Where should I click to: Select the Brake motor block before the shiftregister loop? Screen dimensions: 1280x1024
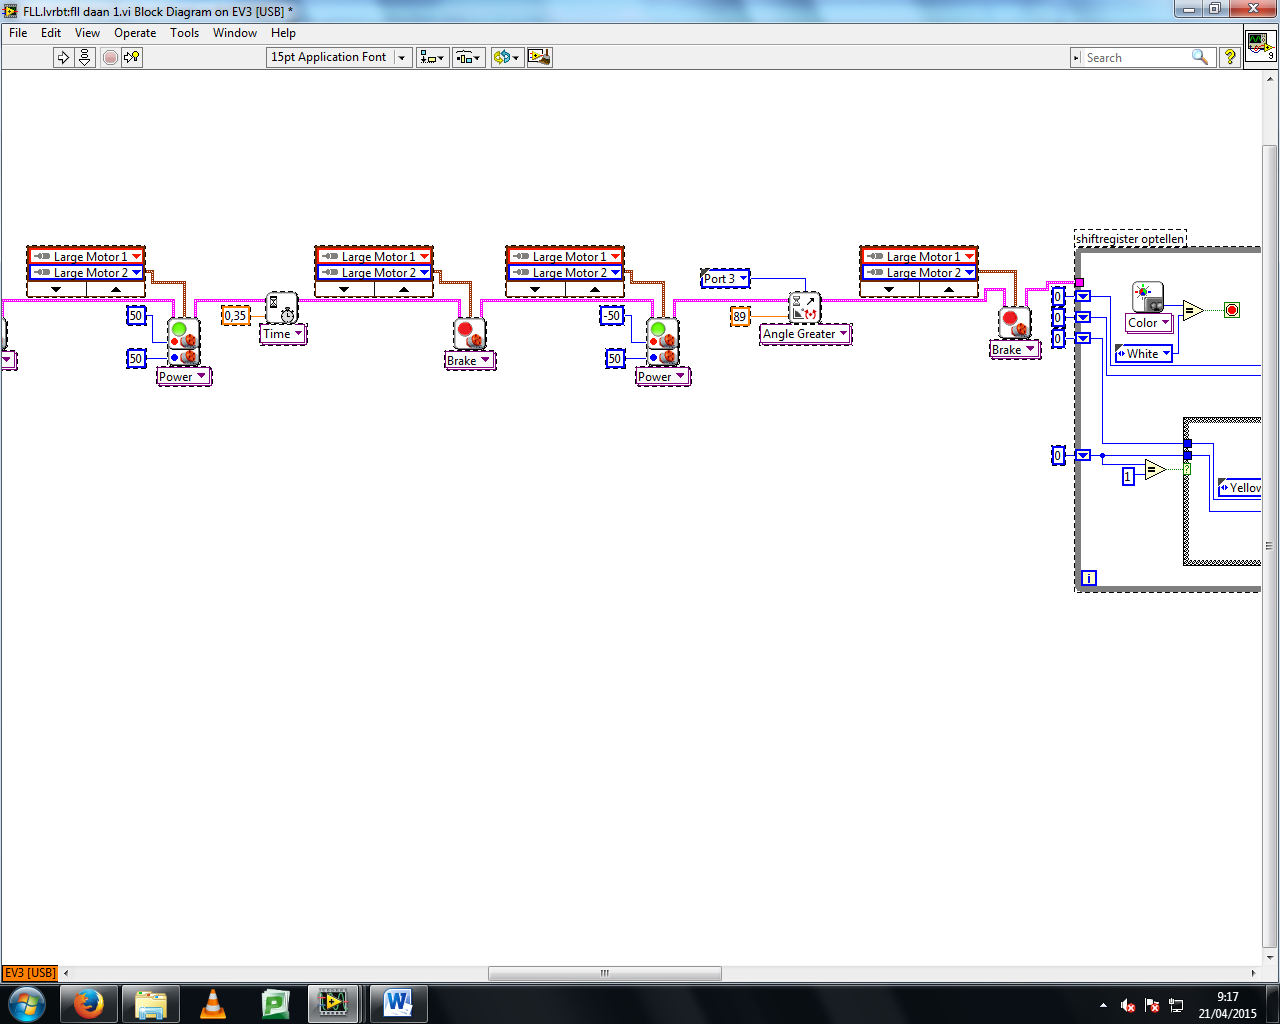[x=1015, y=323]
